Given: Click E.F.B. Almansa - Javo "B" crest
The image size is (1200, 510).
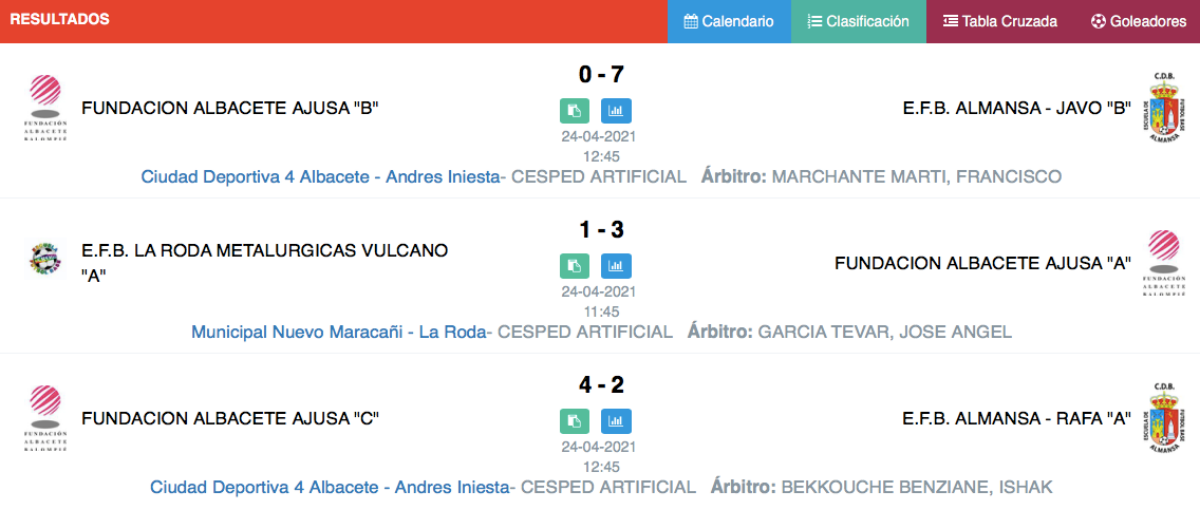Looking at the screenshot, I should (x=1163, y=109).
